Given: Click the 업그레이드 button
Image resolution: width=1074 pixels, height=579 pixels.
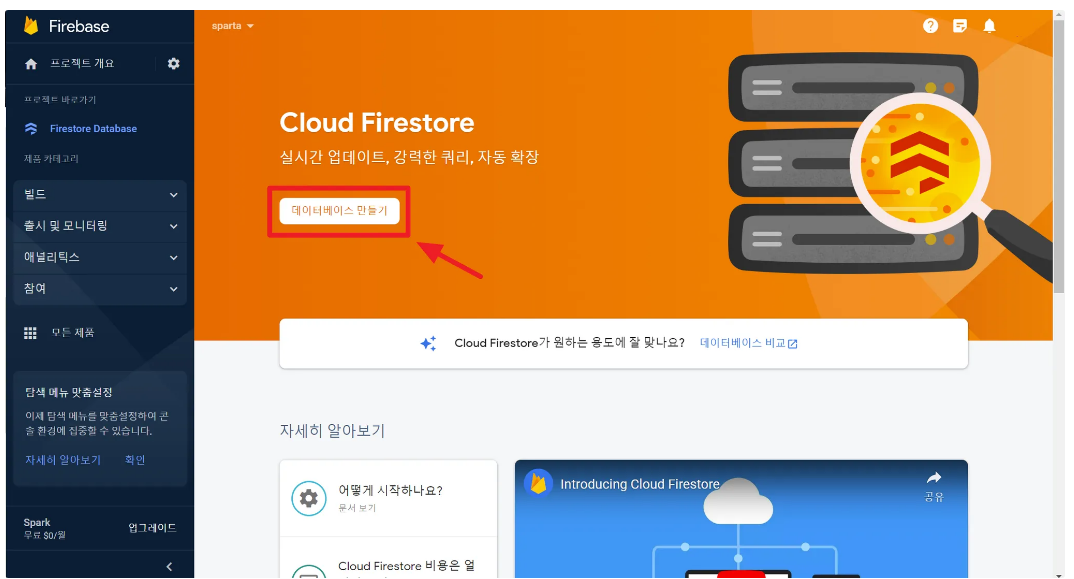Looking at the screenshot, I should 152,528.
